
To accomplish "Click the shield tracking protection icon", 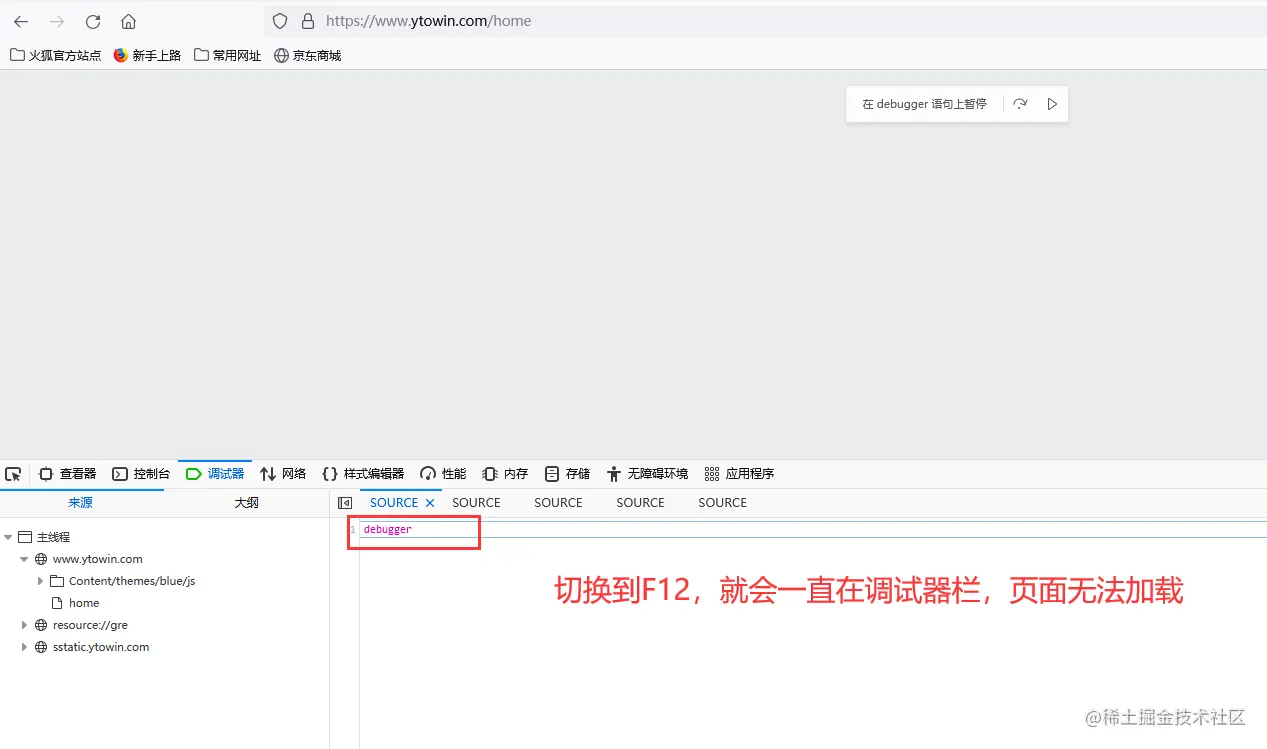I will coord(280,21).
